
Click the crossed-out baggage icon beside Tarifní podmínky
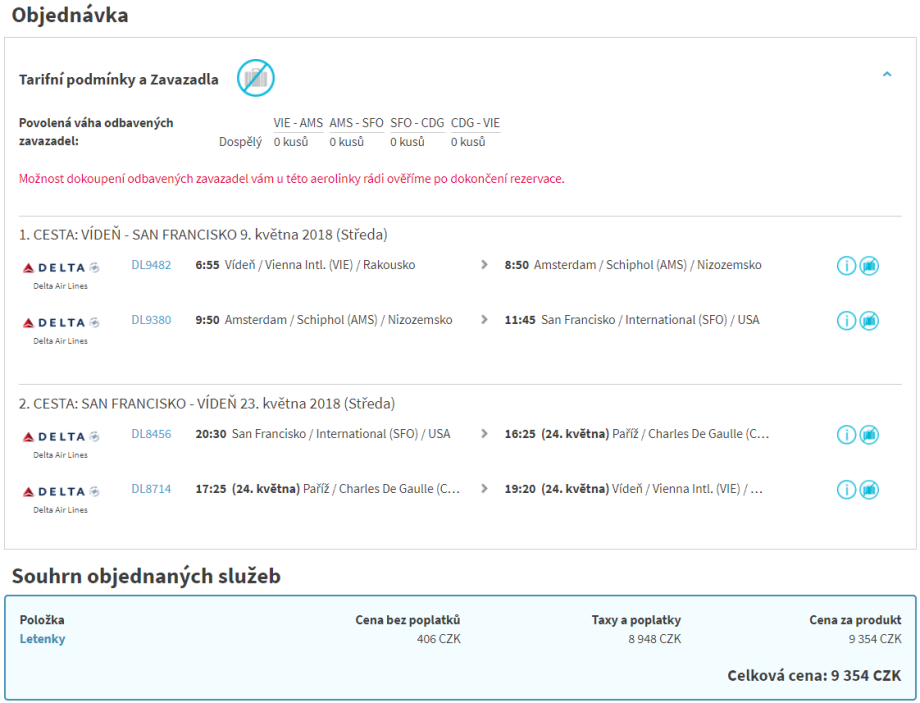pos(255,78)
